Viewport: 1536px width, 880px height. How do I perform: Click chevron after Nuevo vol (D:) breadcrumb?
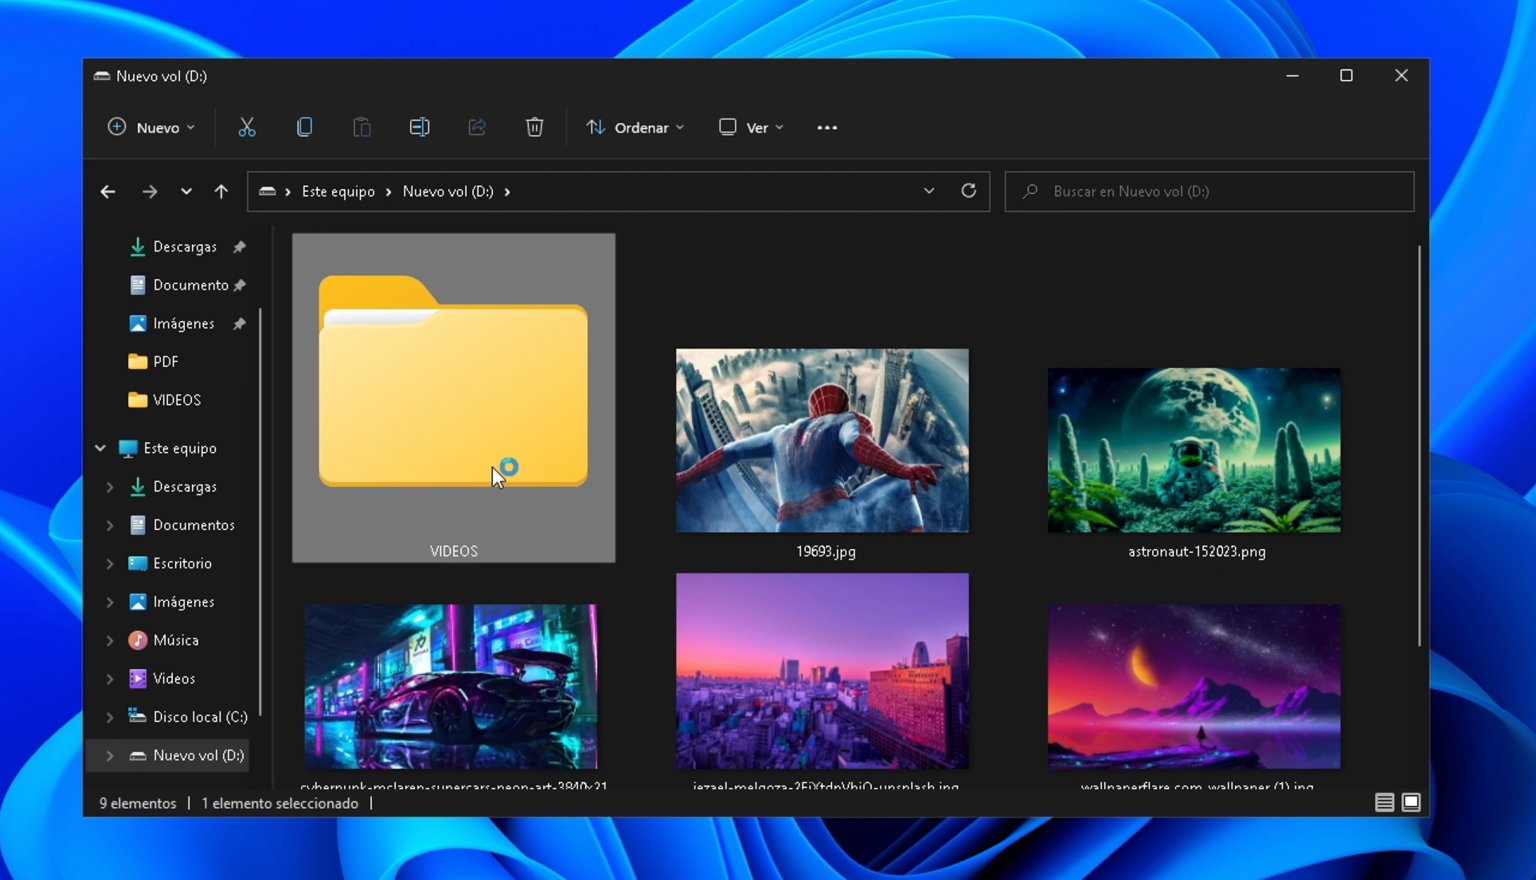tap(507, 191)
